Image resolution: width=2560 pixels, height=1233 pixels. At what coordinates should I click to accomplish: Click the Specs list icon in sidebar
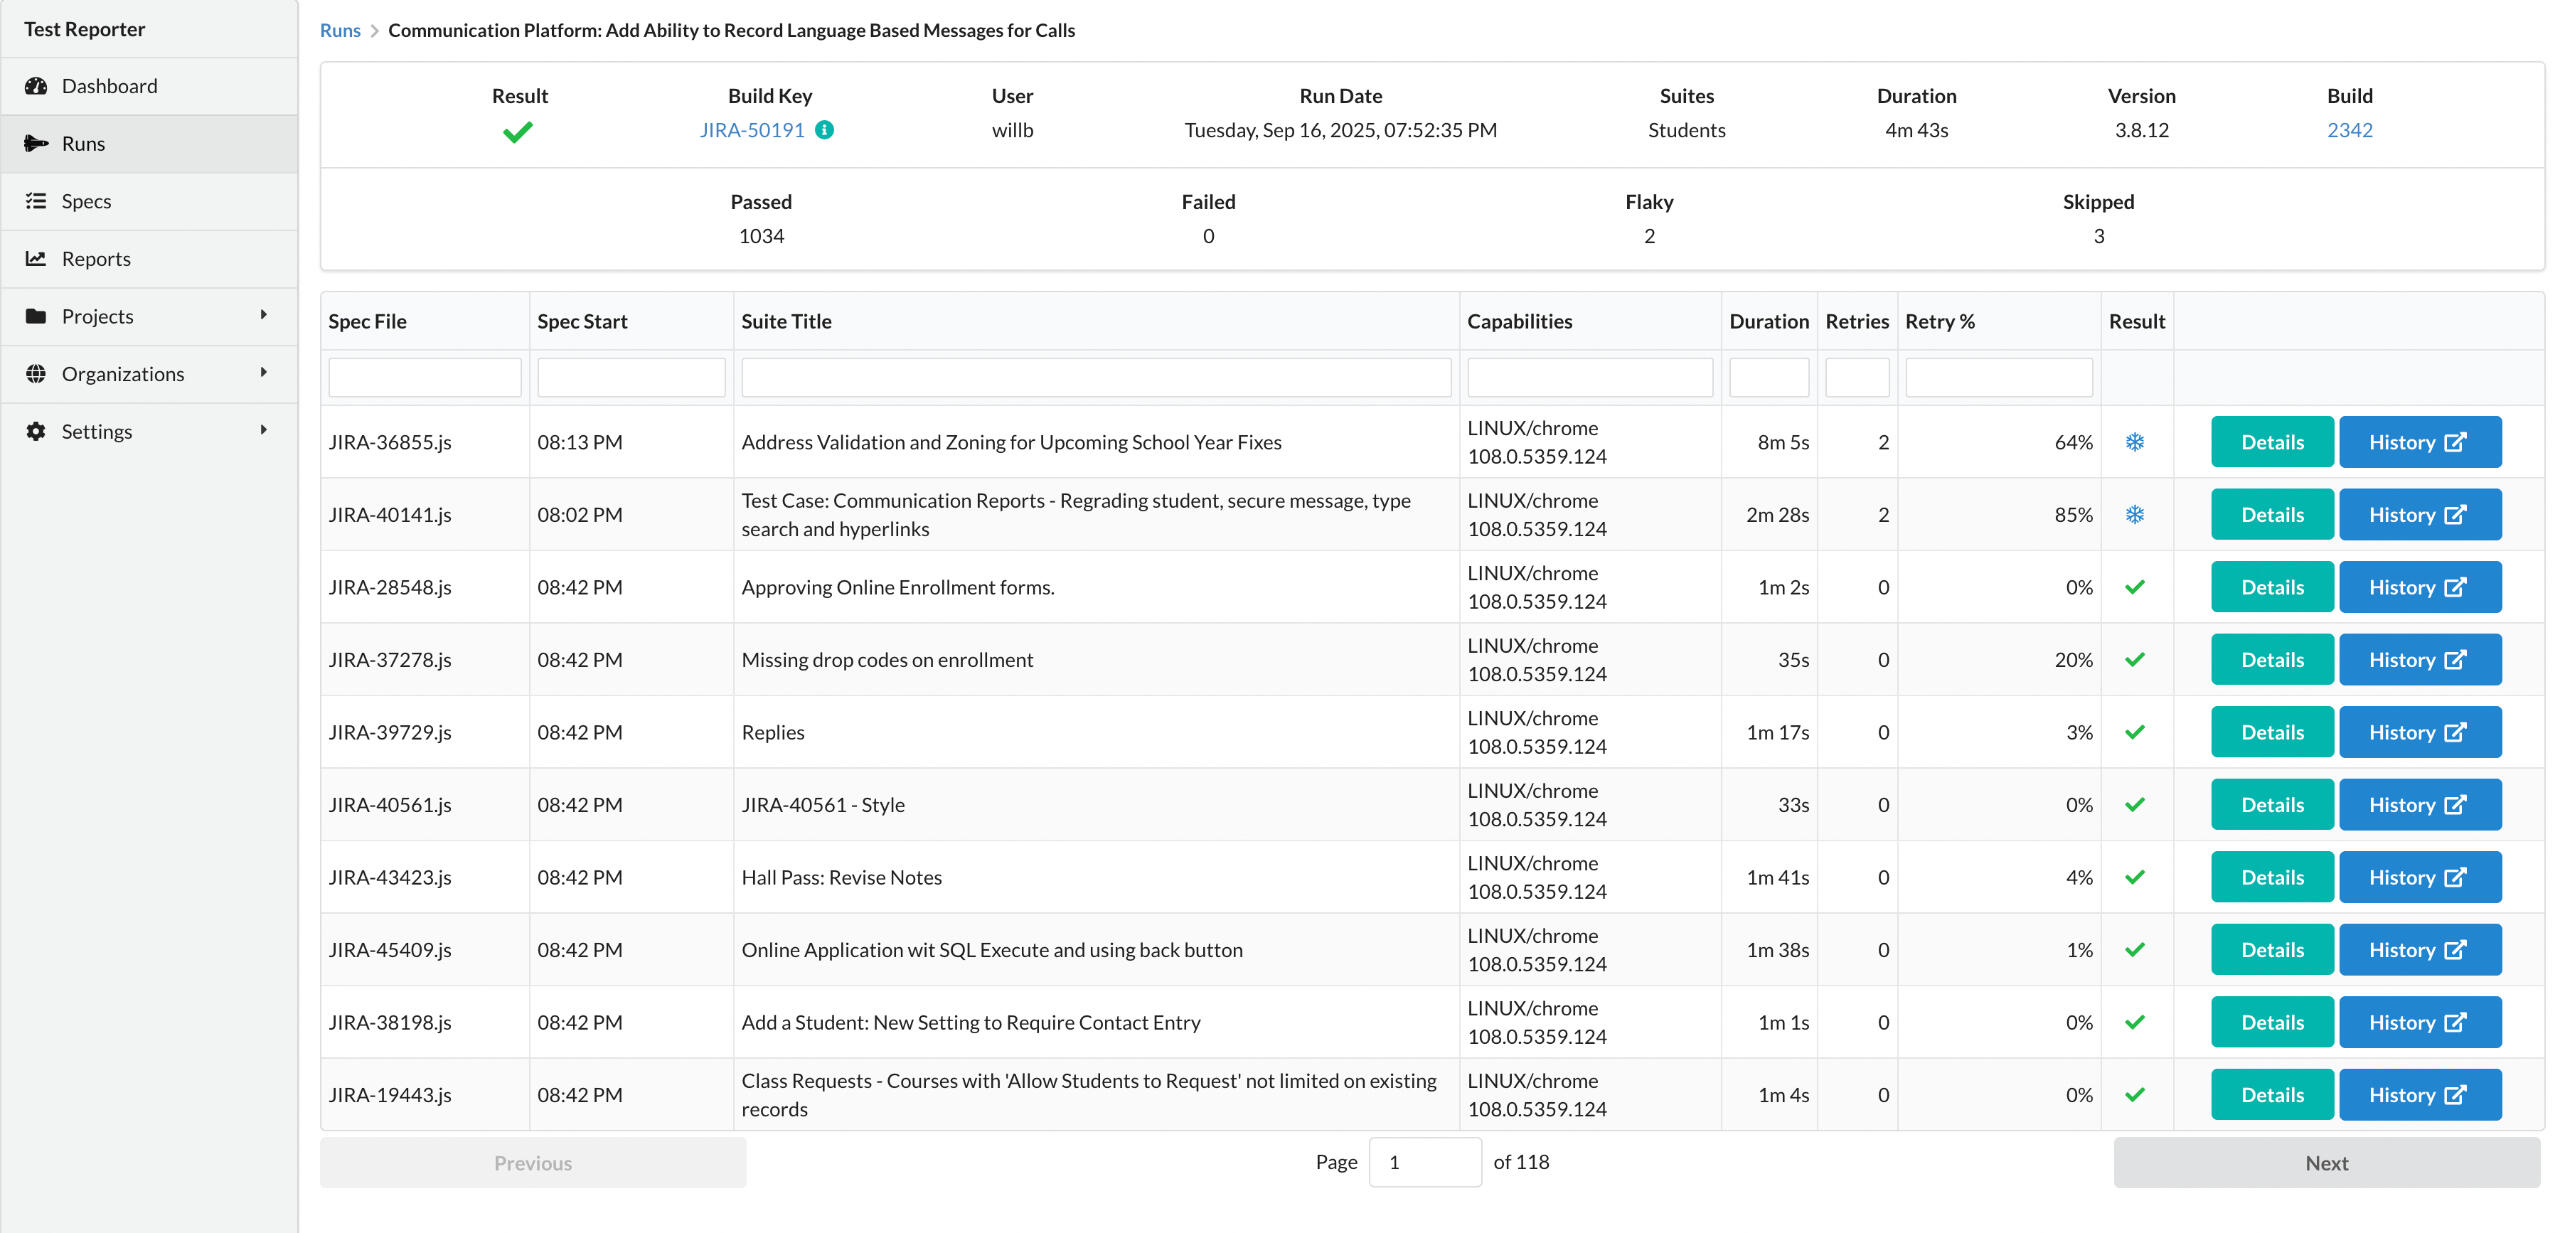(x=36, y=201)
